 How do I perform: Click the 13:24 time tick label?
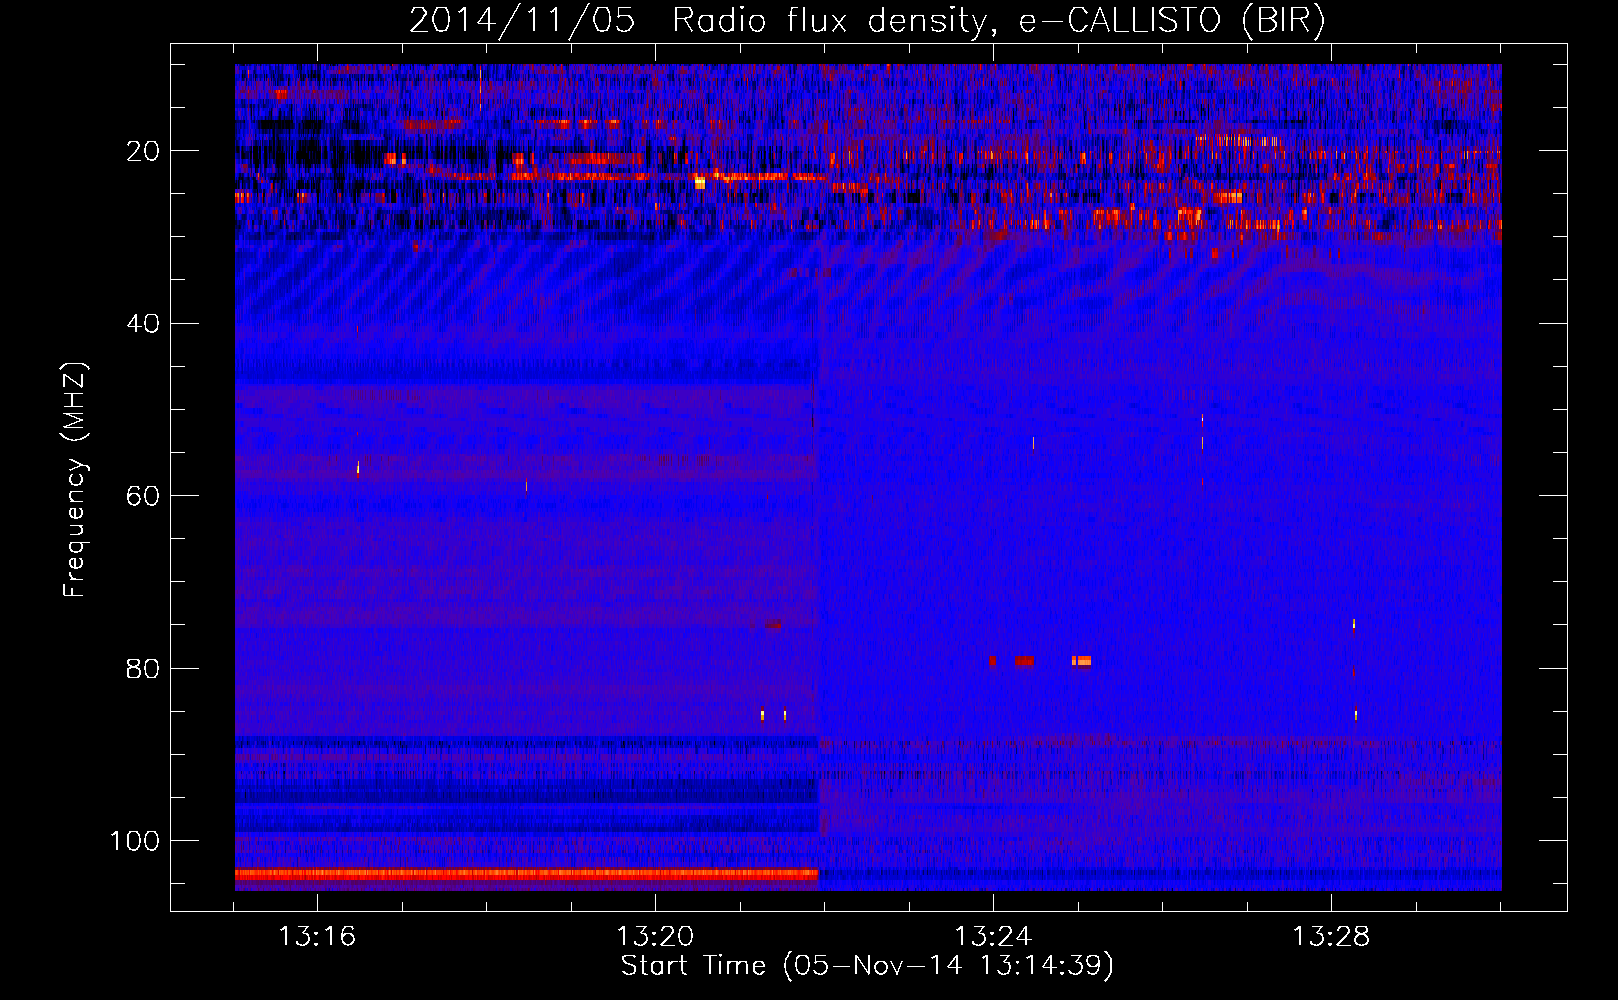[993, 937]
